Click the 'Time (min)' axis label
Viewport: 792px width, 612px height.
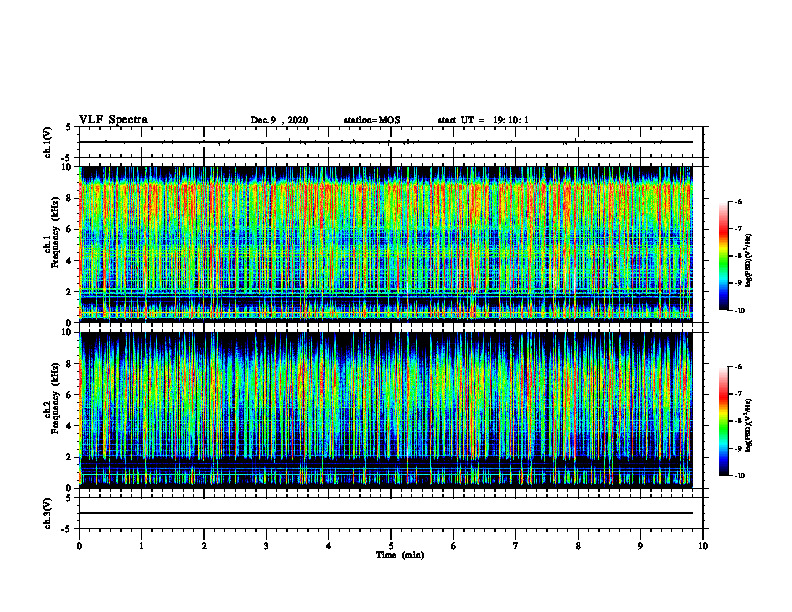pyautogui.click(x=400, y=555)
